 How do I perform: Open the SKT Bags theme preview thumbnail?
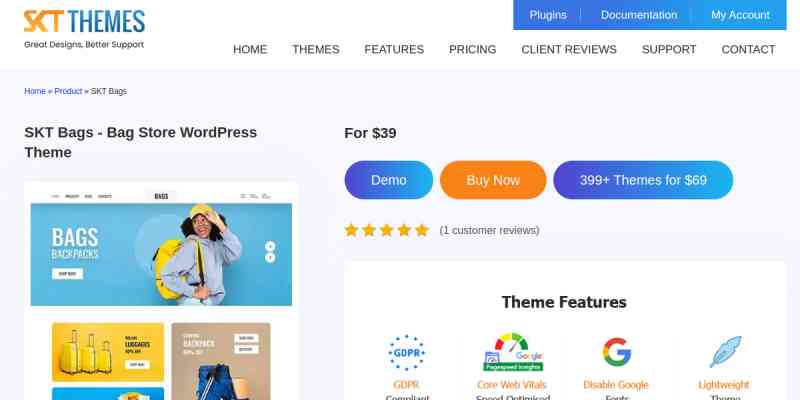(161, 291)
